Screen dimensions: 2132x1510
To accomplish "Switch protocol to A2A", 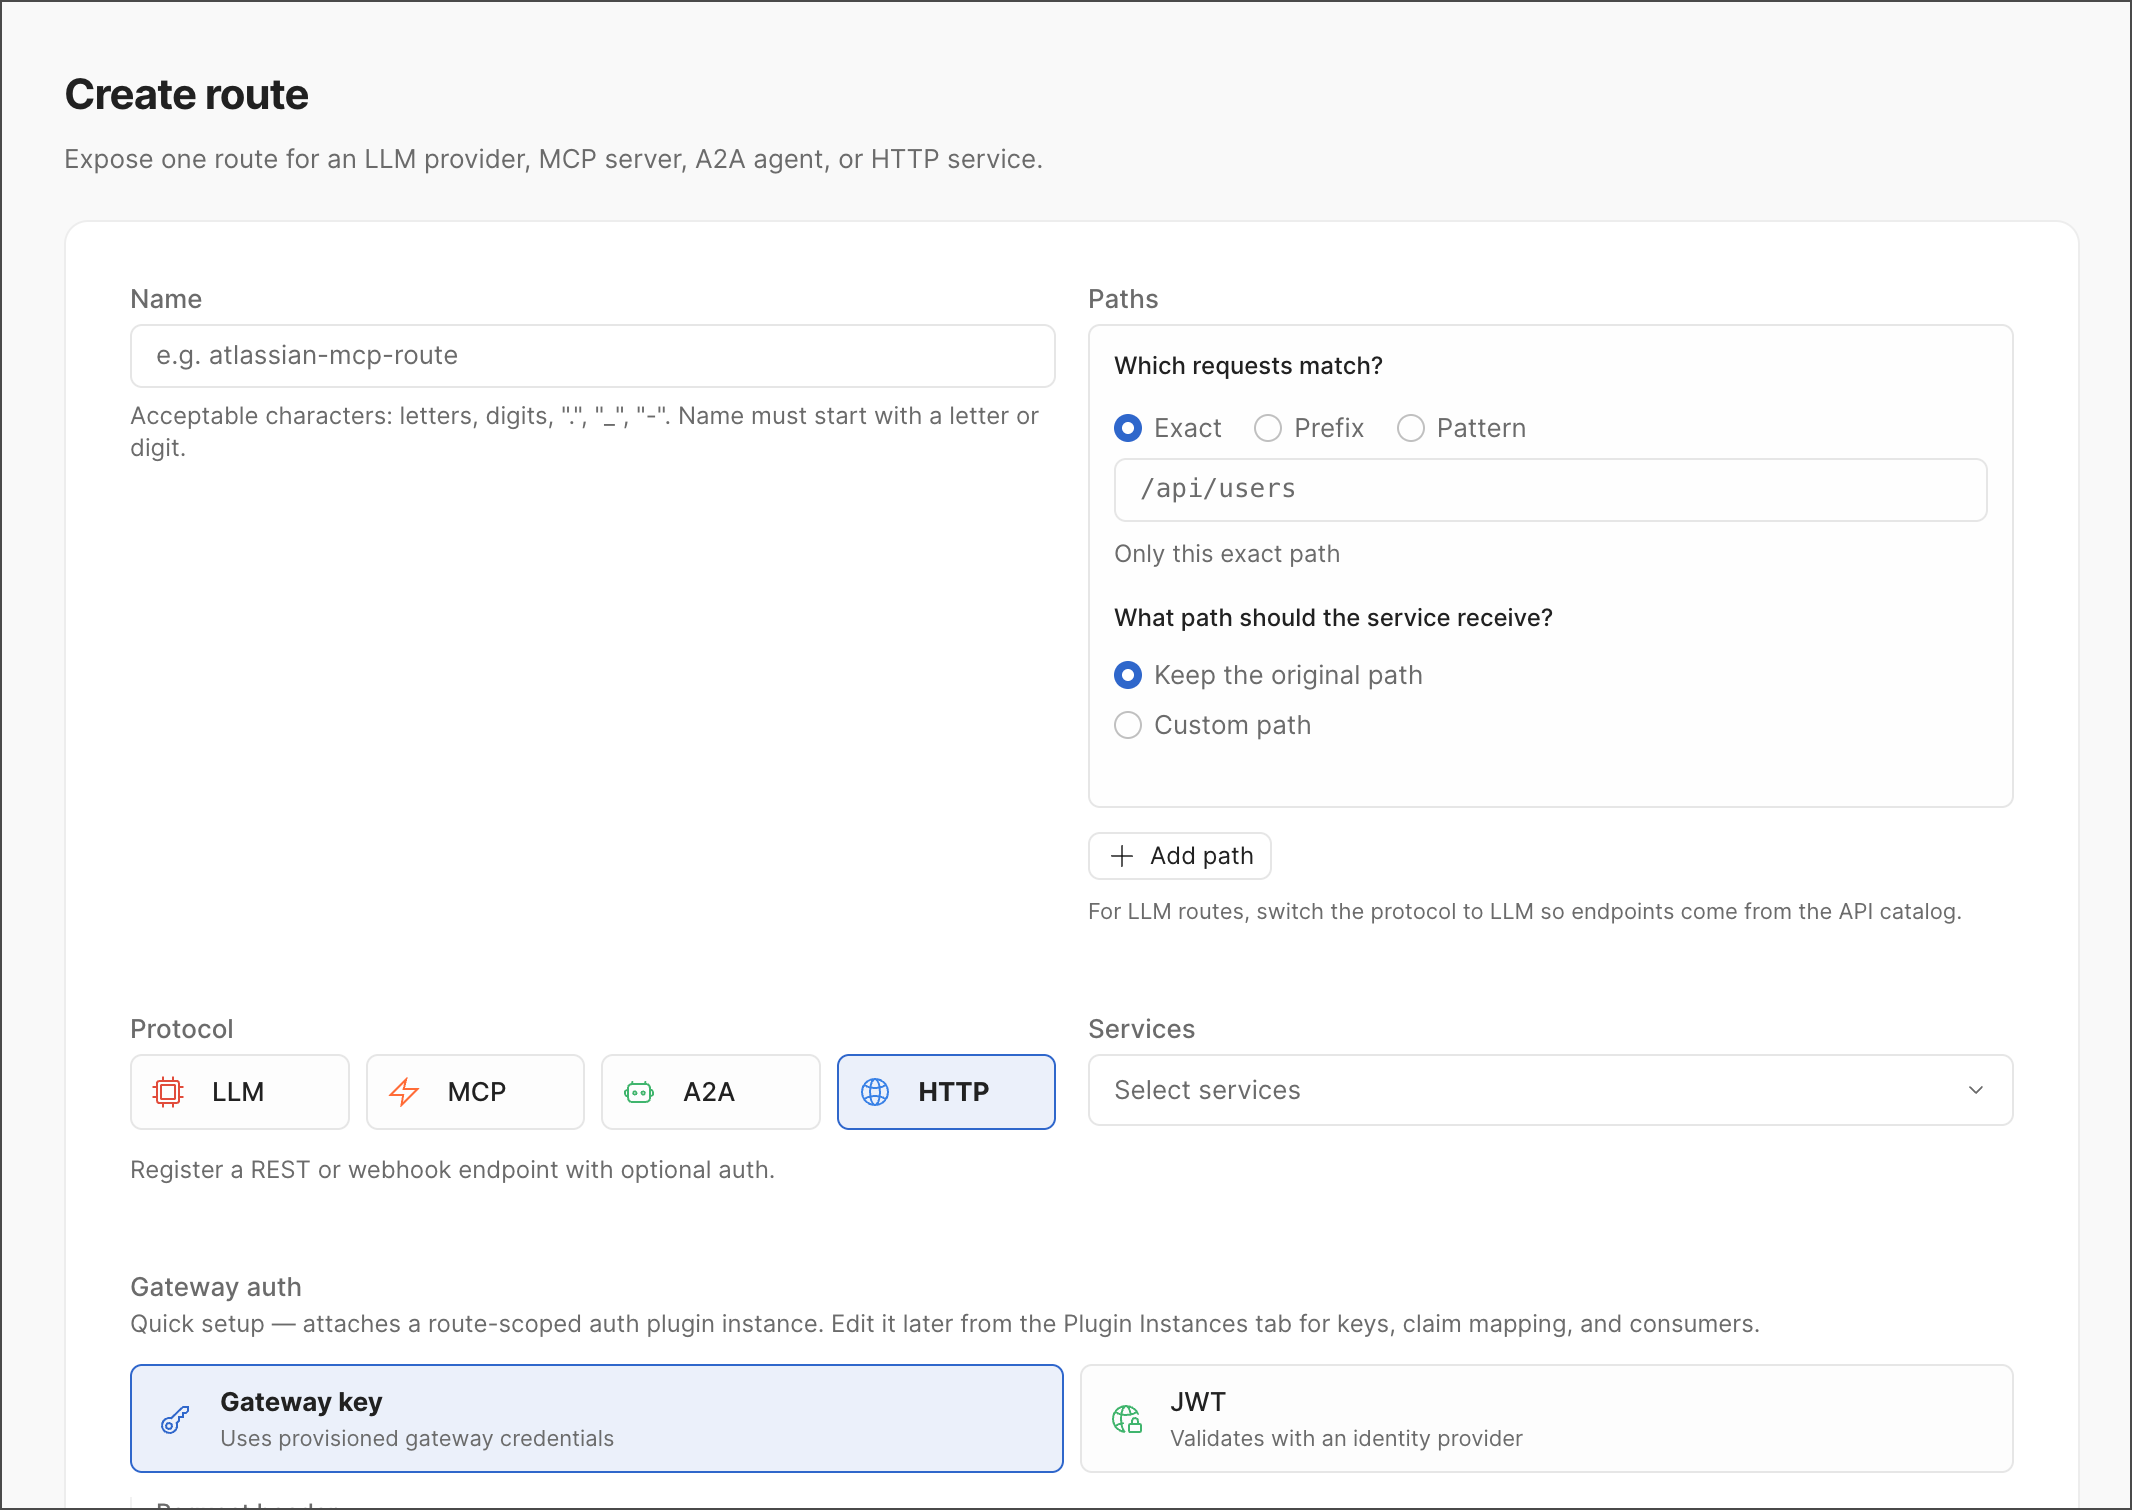I will [711, 1092].
